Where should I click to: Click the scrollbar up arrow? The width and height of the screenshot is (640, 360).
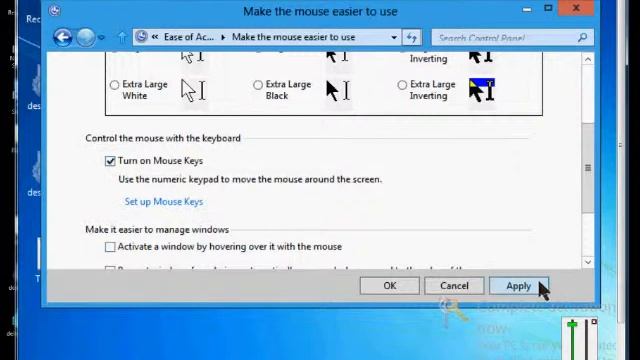(x=588, y=60)
